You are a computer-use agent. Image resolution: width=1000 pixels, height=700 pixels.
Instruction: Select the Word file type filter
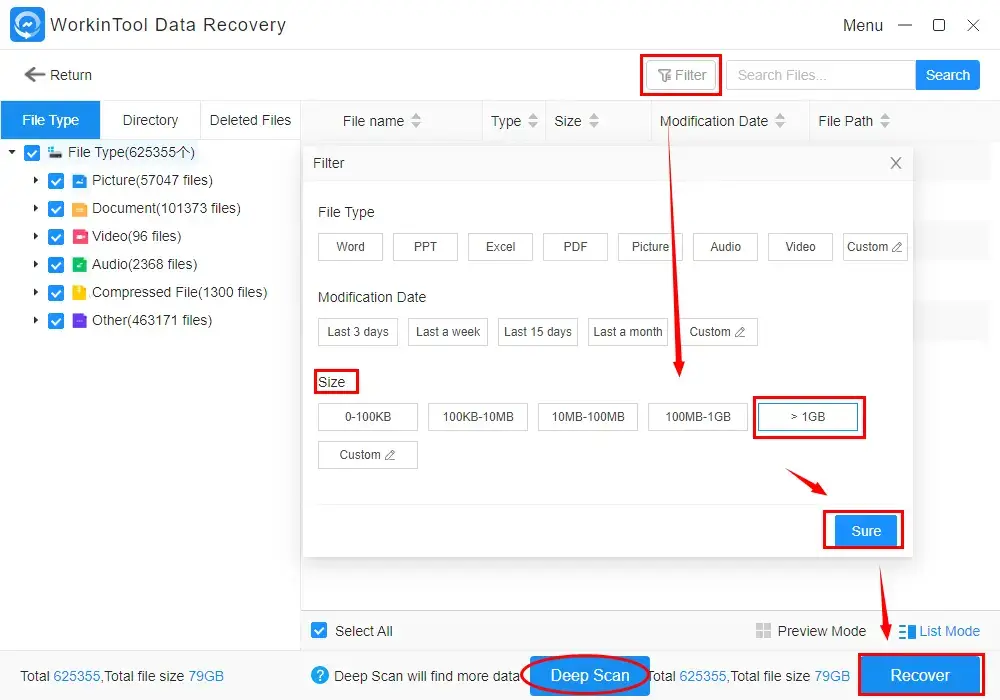[x=350, y=247]
